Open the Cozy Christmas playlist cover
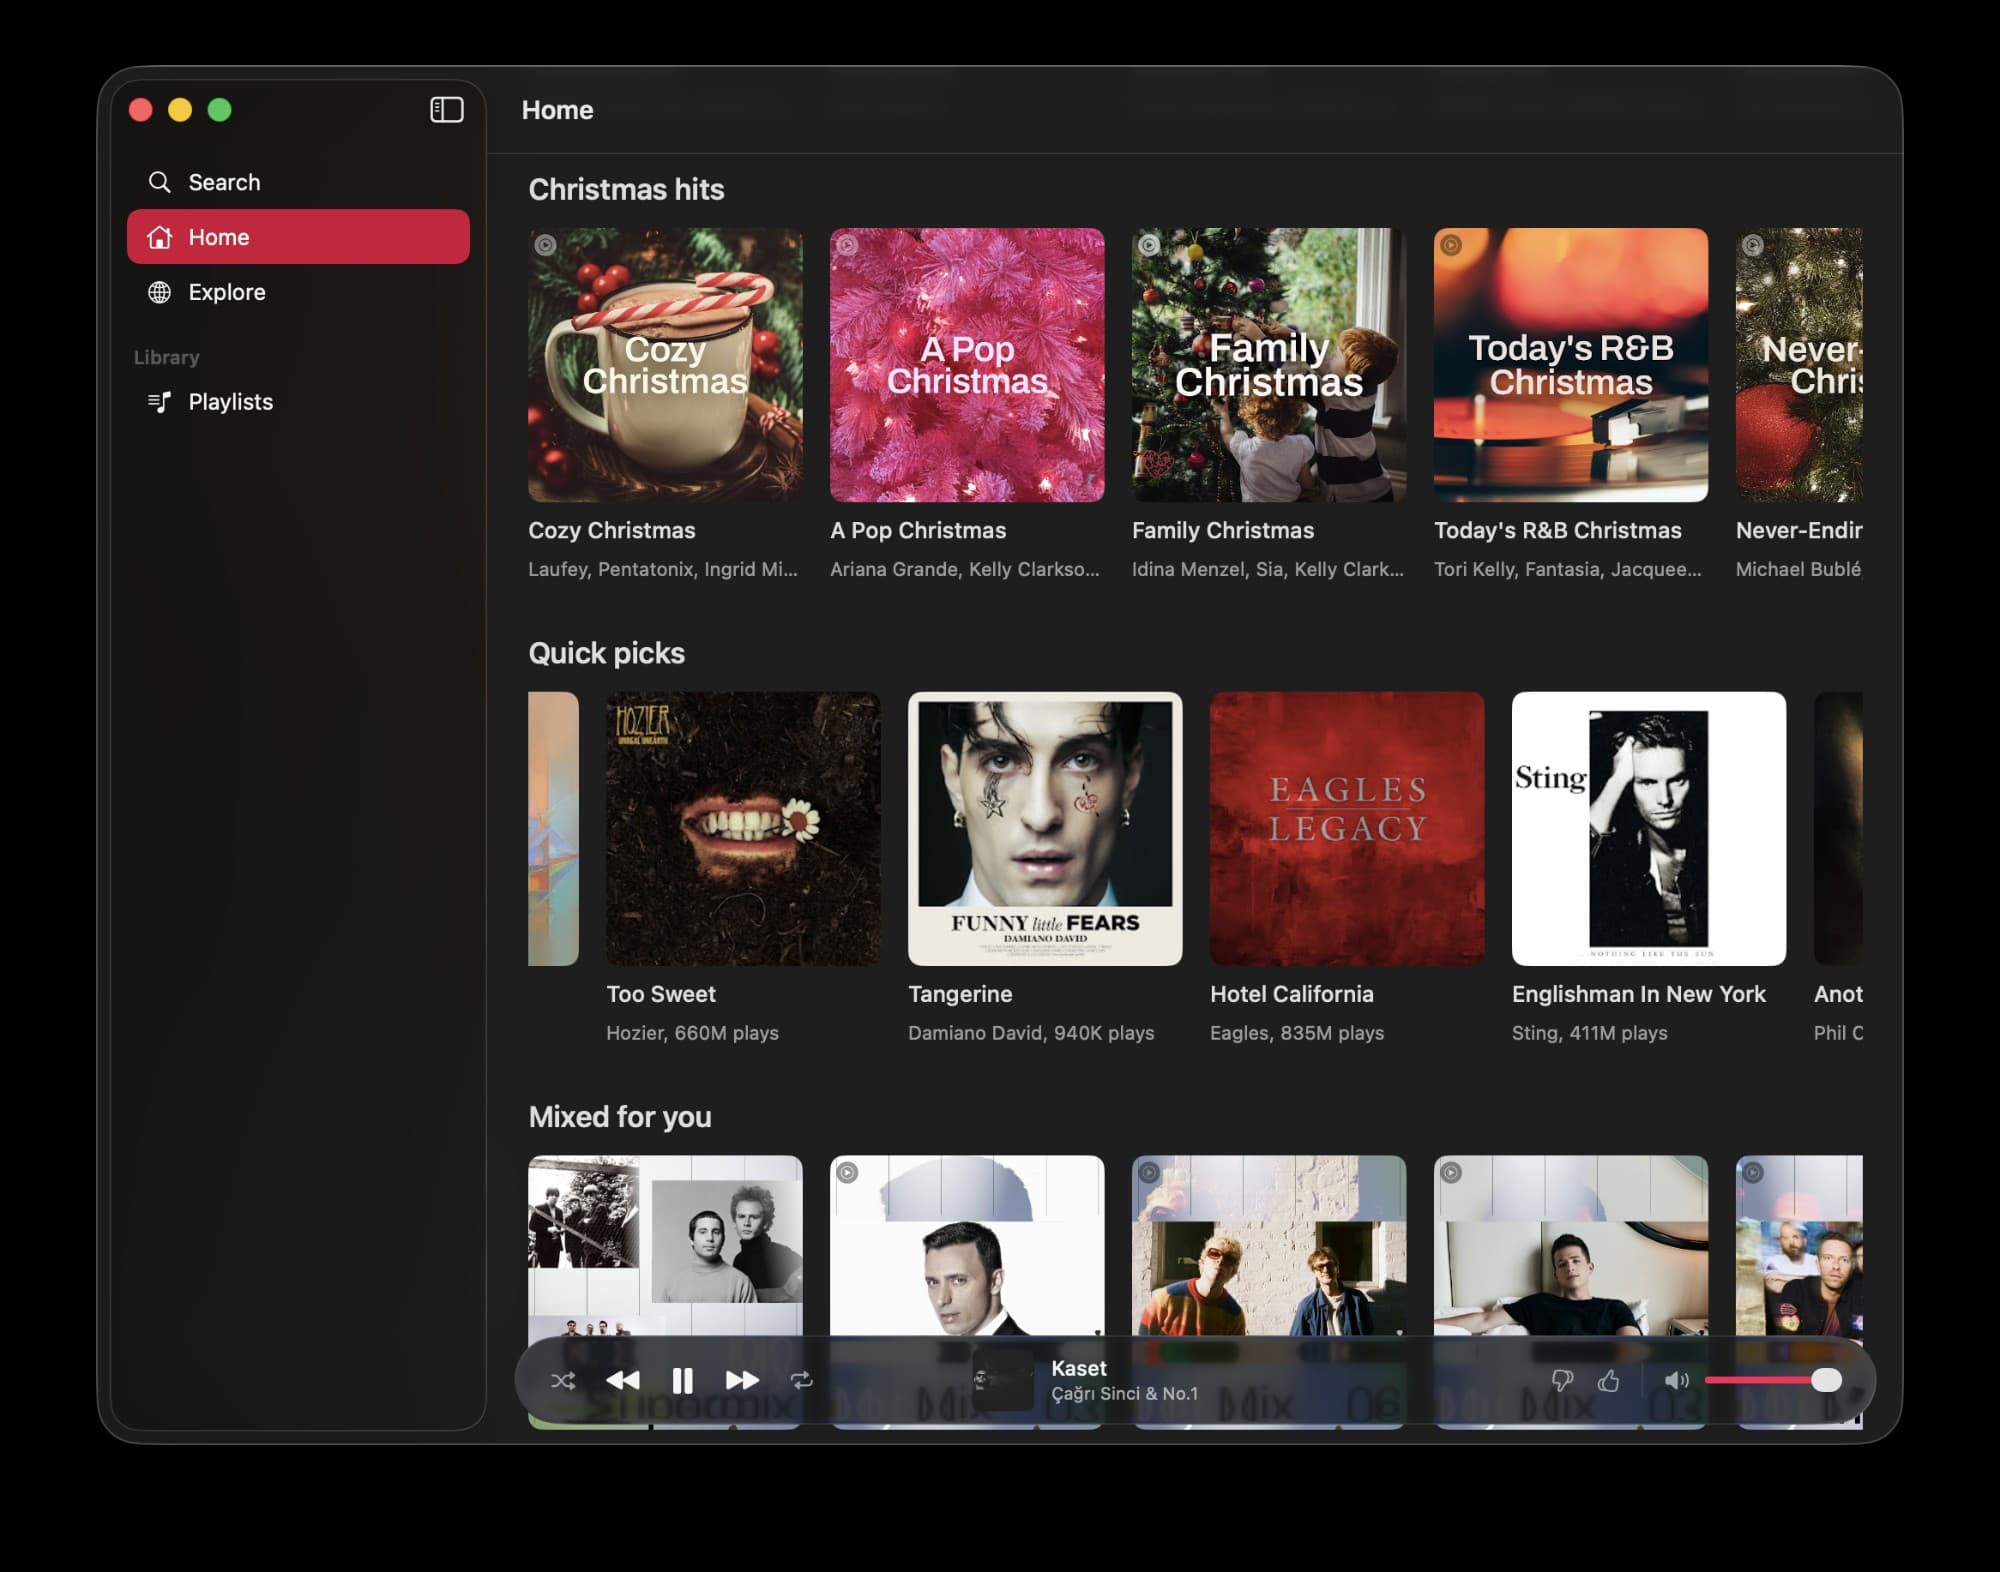 click(x=665, y=365)
